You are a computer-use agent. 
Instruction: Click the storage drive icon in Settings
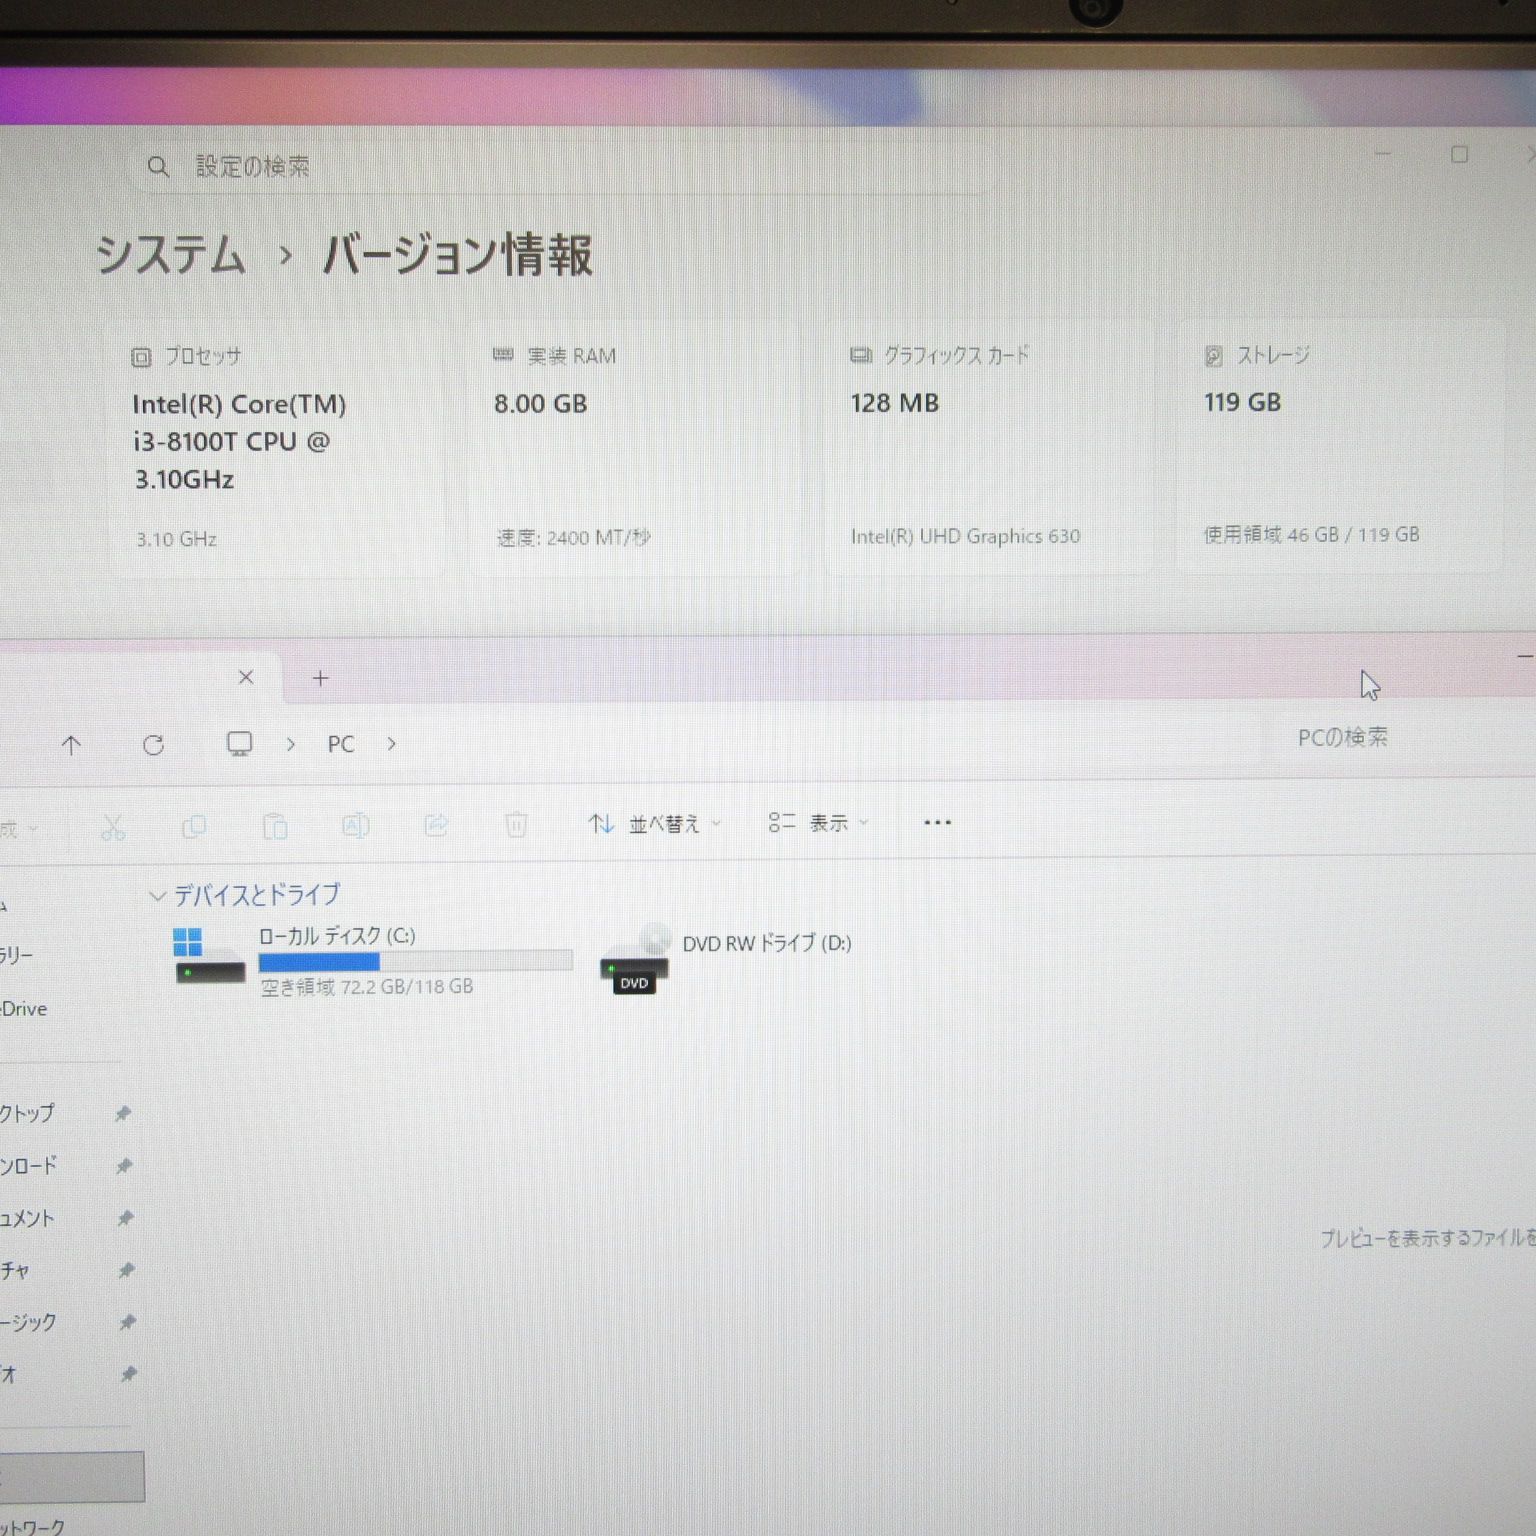pos(1213,356)
